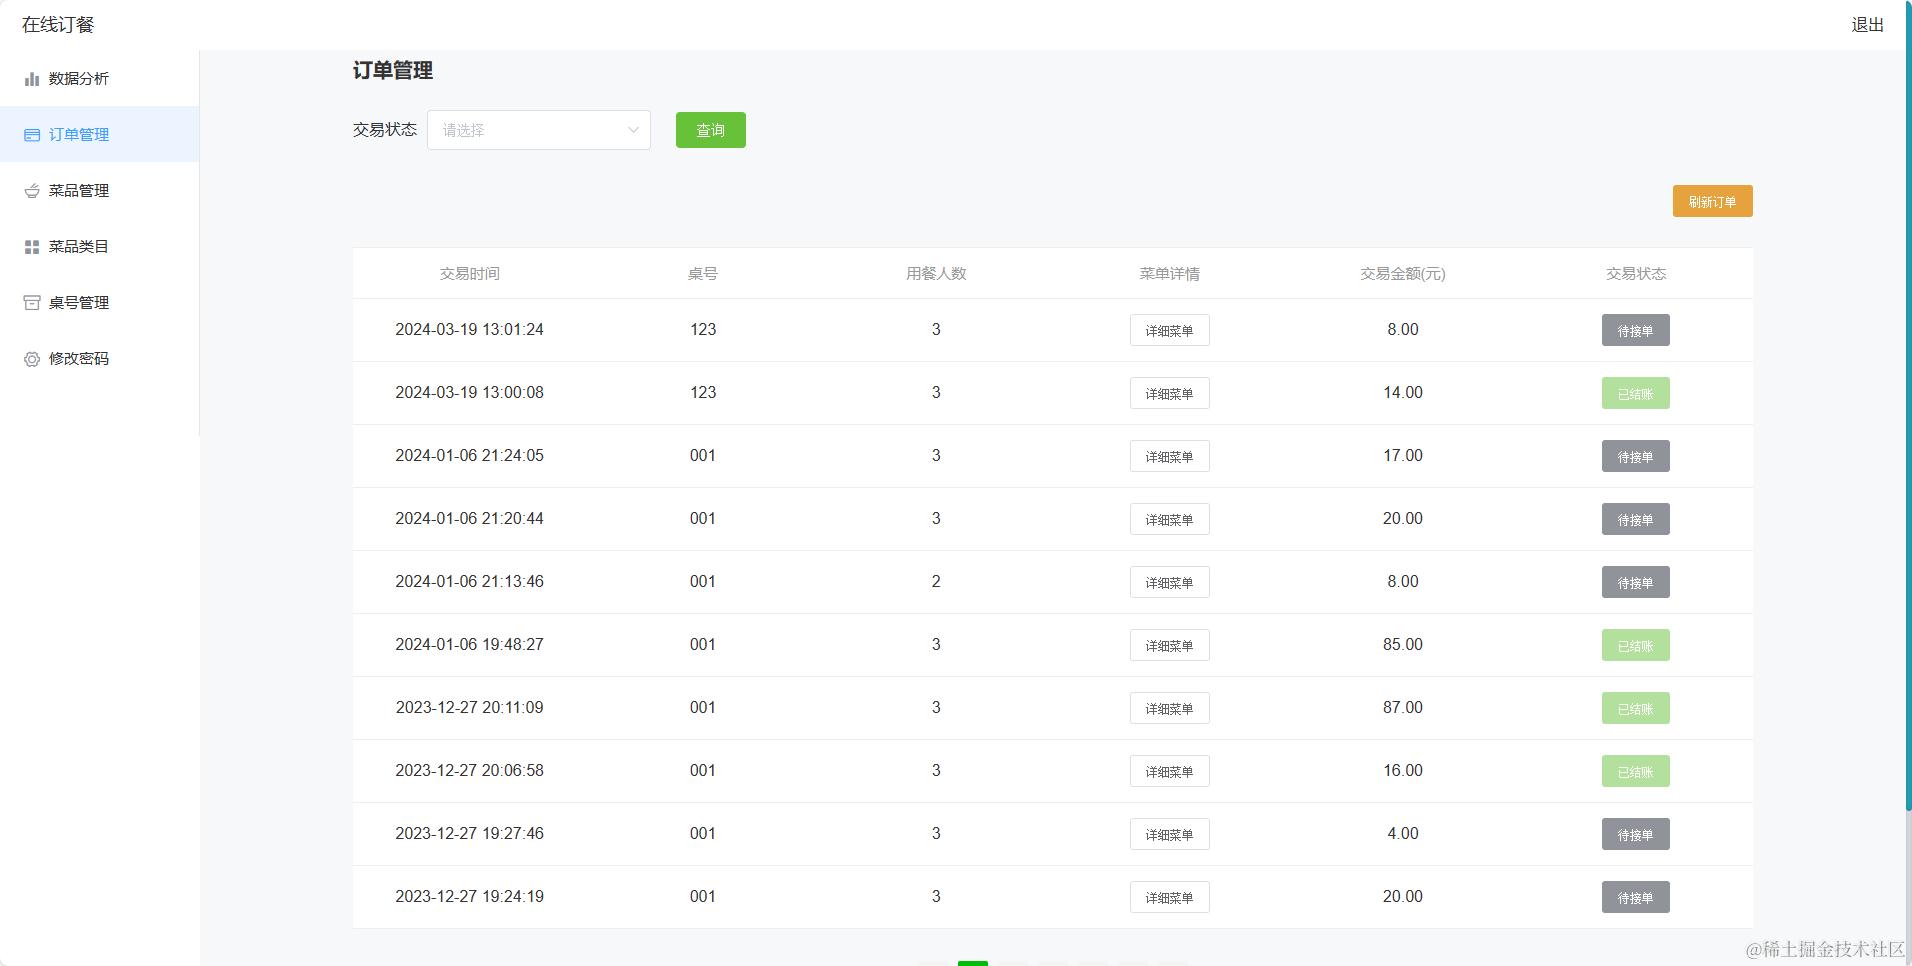Open 菜品类目 from the sidebar
The image size is (1912, 966).
tap(99, 246)
